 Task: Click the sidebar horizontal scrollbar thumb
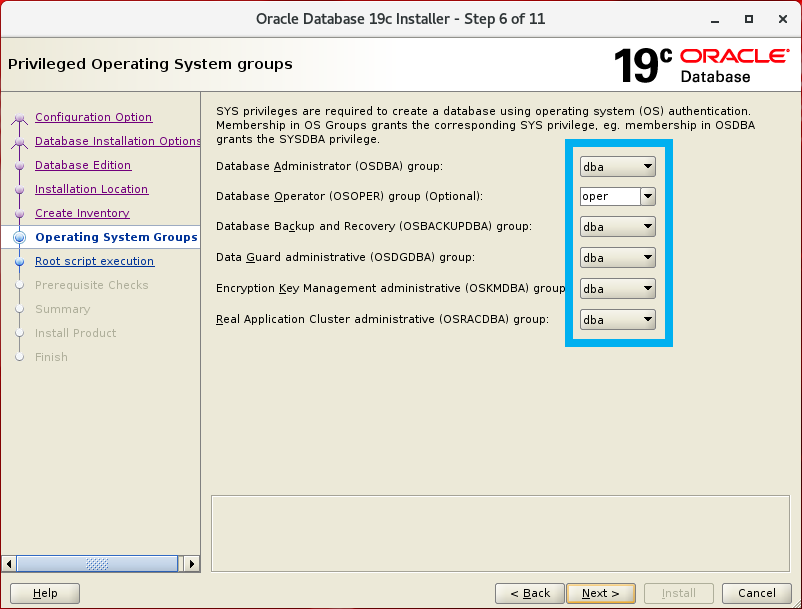tap(97, 564)
